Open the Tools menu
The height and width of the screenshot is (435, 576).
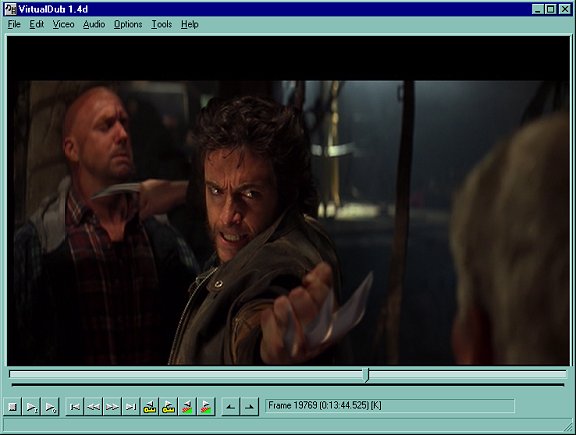point(162,24)
